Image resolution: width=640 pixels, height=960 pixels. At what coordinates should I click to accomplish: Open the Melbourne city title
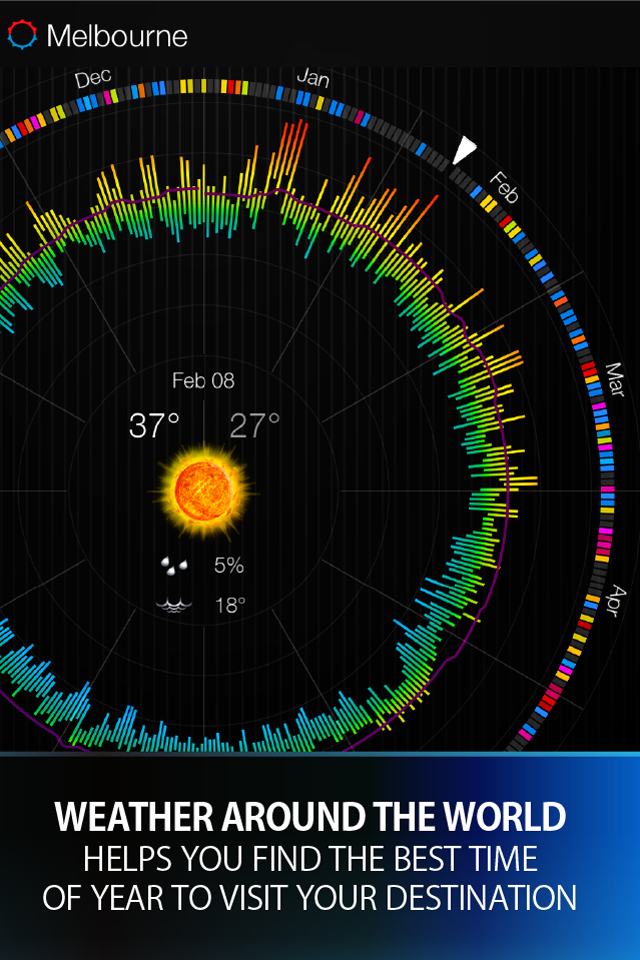tap(117, 36)
